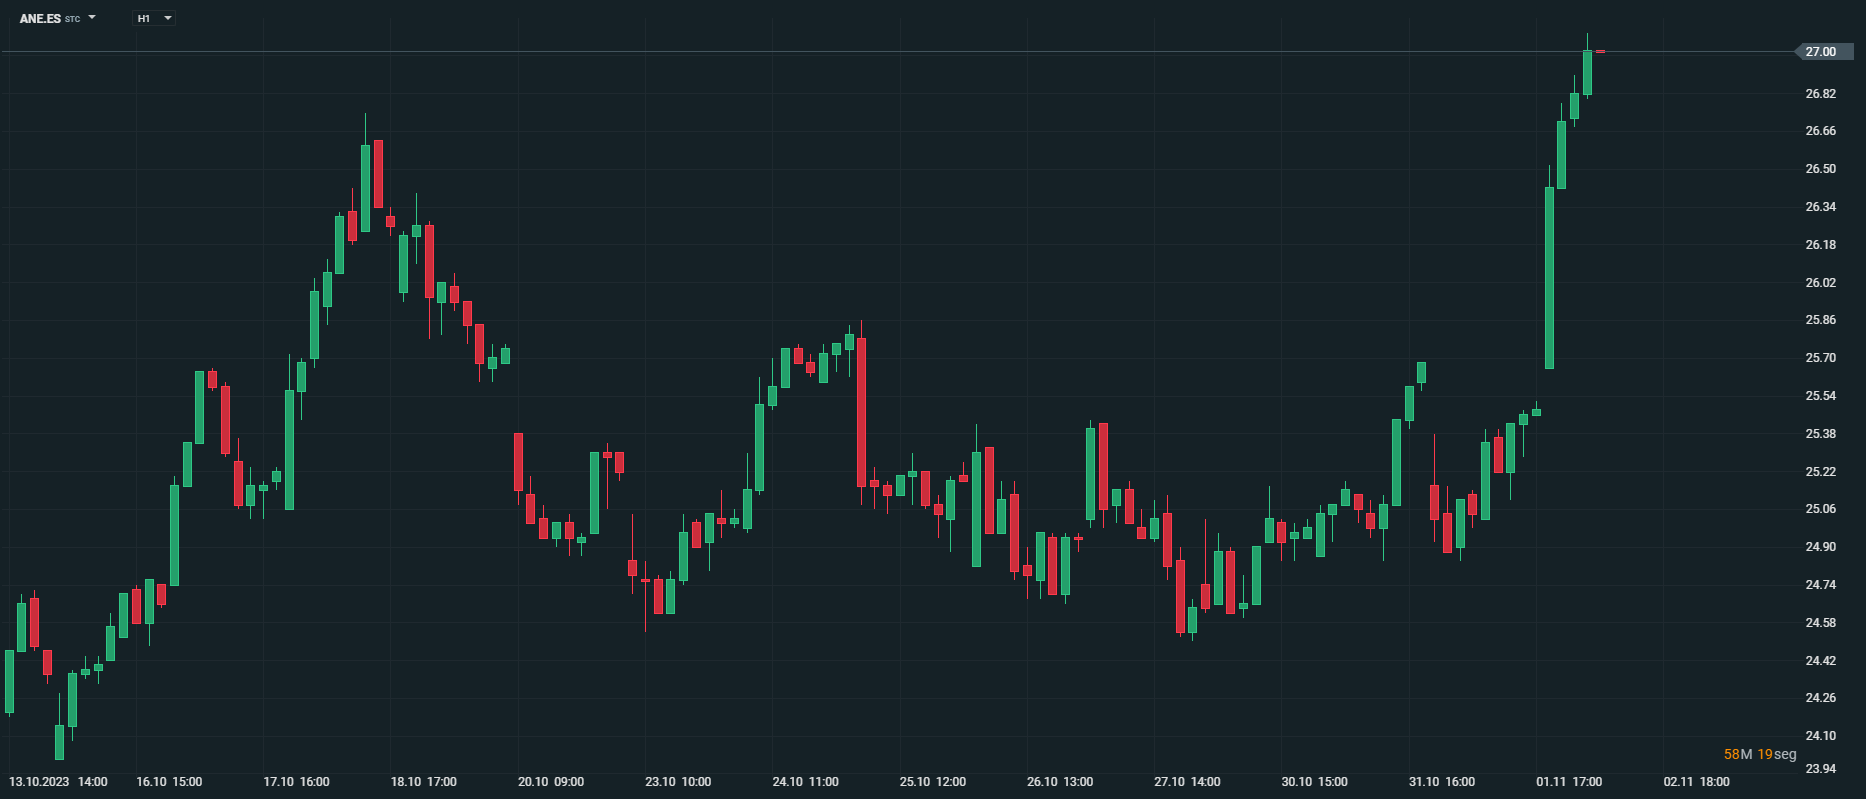Click the 27.00 current price tag

pos(1820,51)
